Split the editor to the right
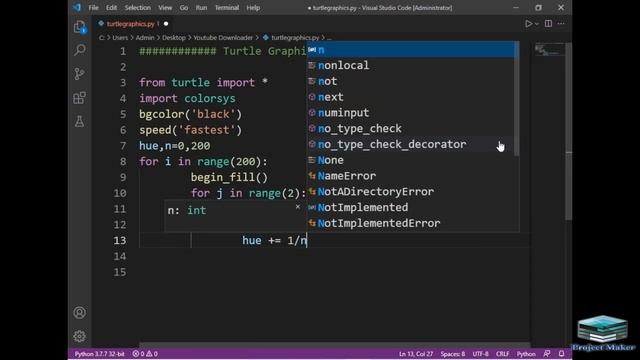640x360 pixels. pyautogui.click(x=548, y=24)
